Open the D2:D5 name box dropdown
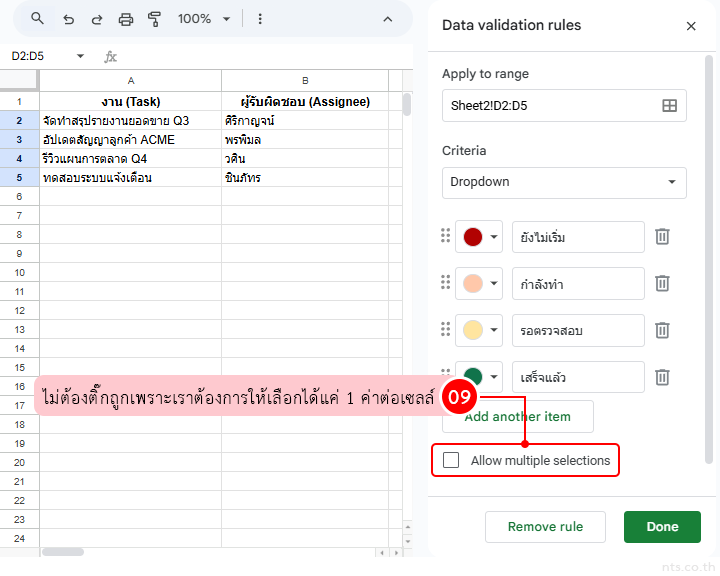720x576 pixels. pos(80,56)
